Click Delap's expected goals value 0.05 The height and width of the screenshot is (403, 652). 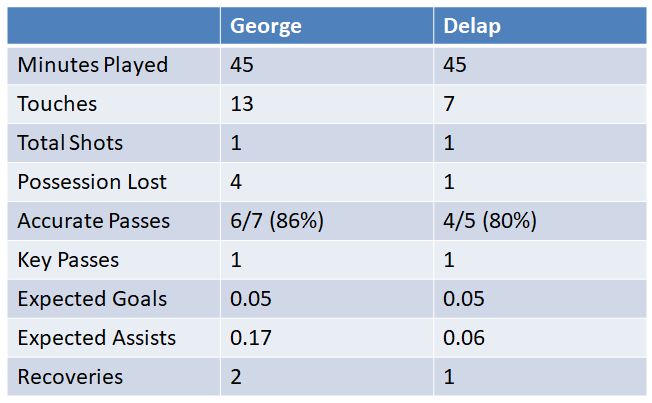pyautogui.click(x=464, y=299)
